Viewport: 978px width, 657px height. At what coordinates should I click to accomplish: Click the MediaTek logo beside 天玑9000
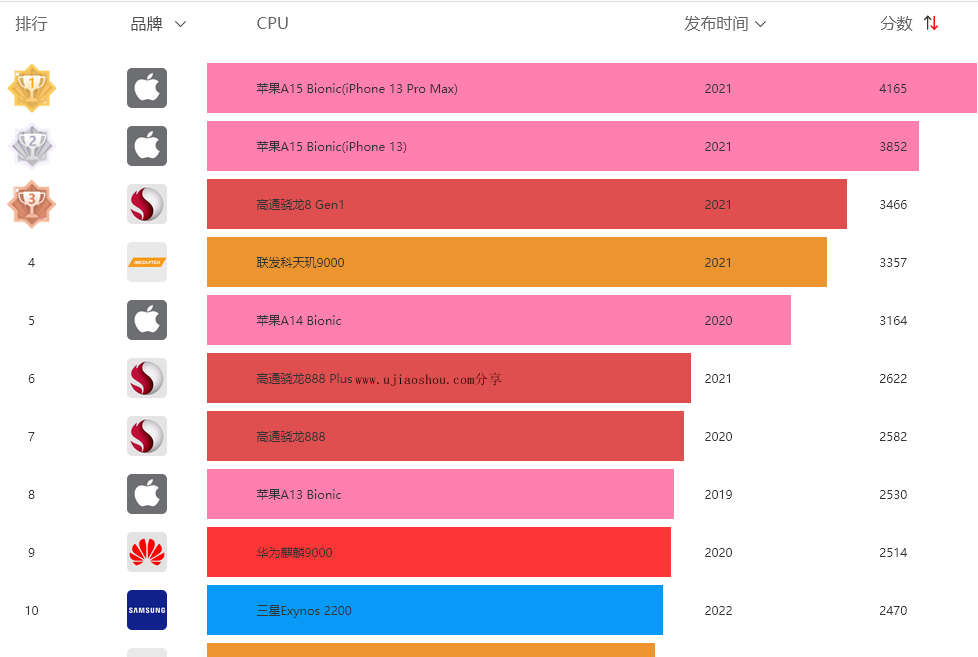pyautogui.click(x=147, y=262)
